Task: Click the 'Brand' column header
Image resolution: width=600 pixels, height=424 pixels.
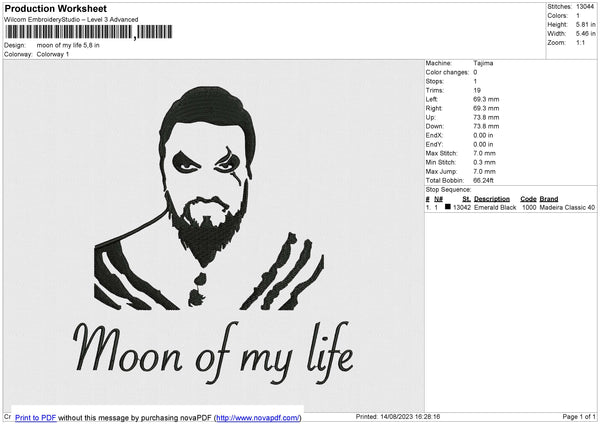Action: [x=549, y=199]
